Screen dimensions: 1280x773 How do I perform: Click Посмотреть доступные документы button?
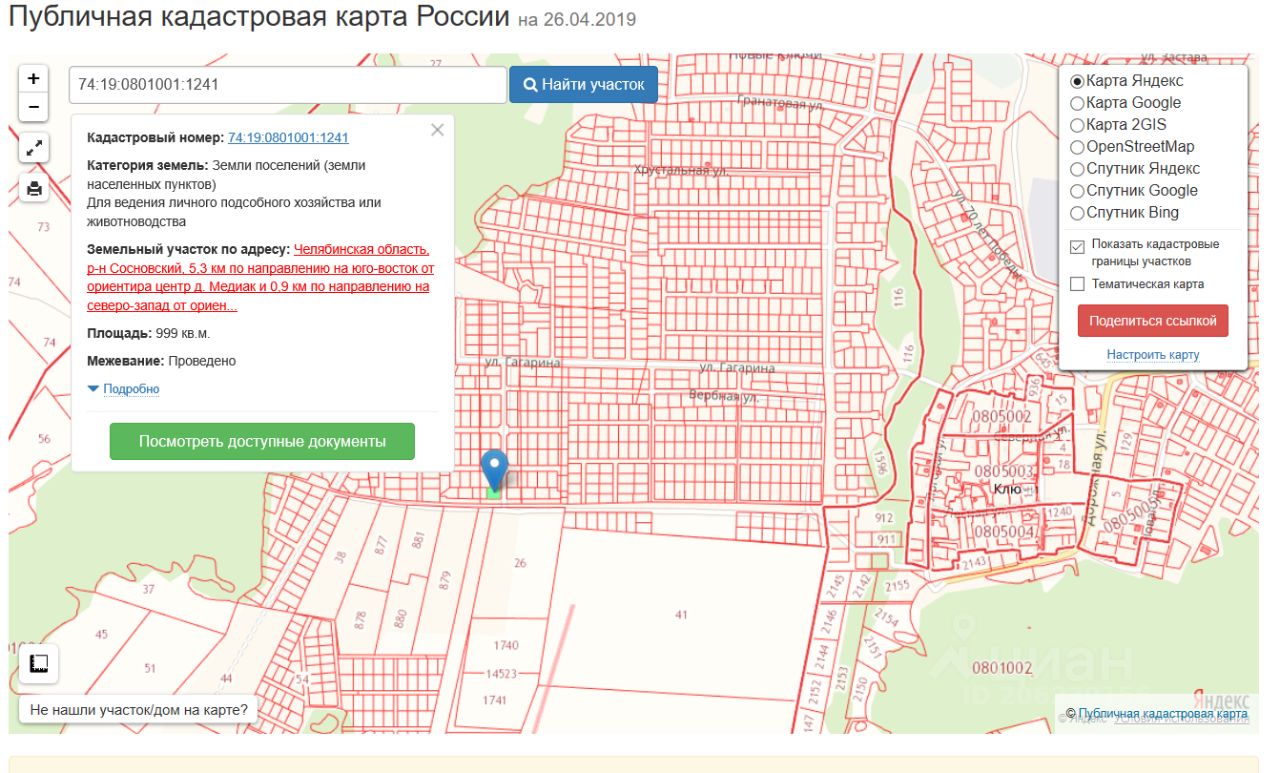coord(262,441)
